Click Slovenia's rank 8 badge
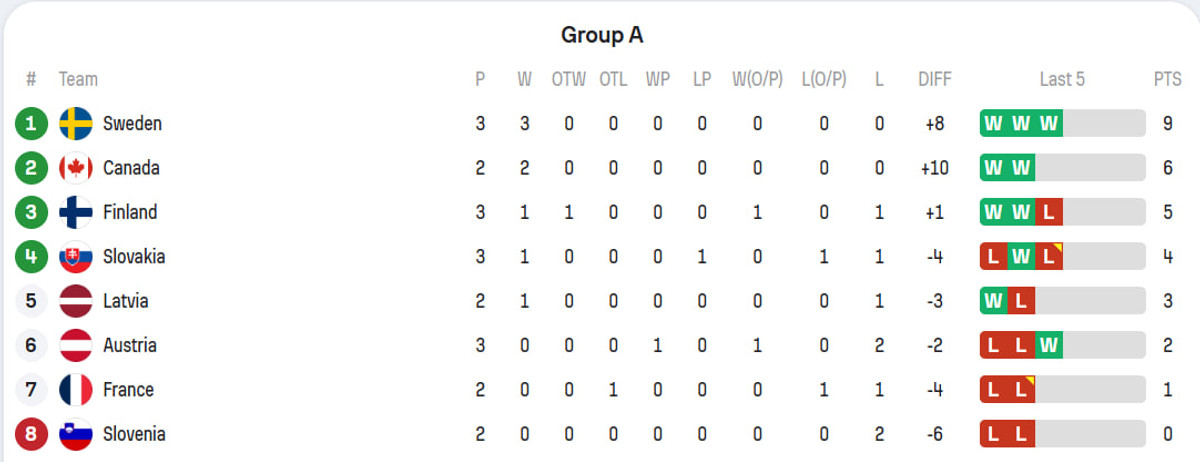 click(31, 434)
